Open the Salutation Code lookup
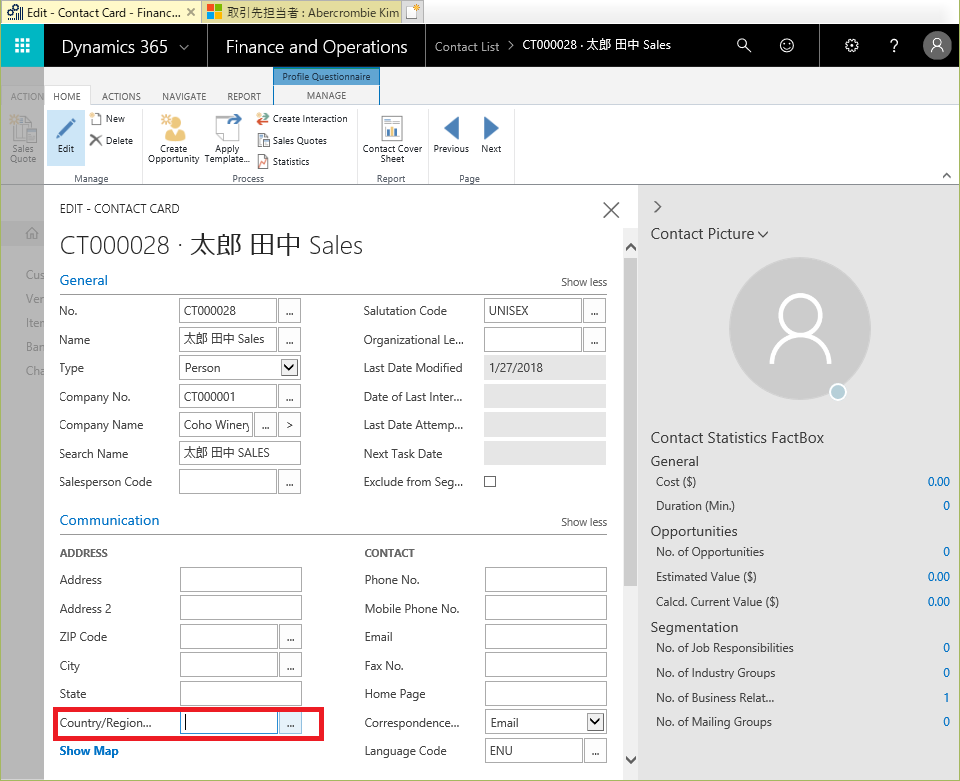Viewport: 960px width, 781px height. [x=594, y=311]
